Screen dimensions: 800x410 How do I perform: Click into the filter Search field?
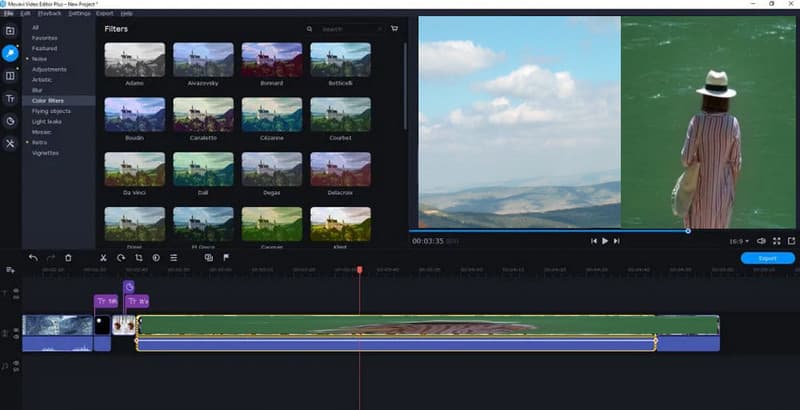pos(351,29)
